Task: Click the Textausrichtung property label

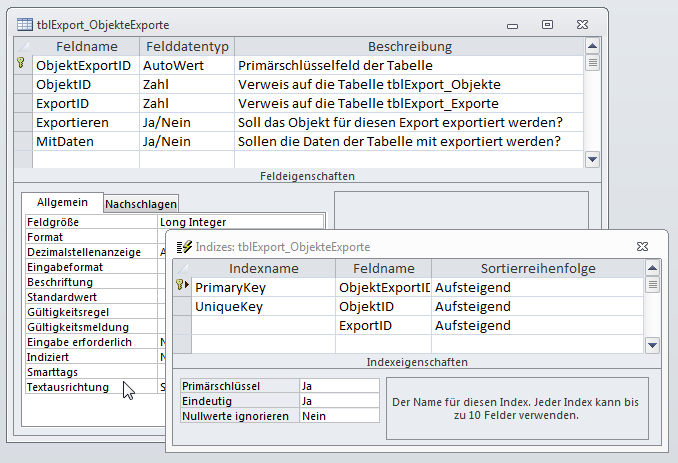Action: (68, 387)
